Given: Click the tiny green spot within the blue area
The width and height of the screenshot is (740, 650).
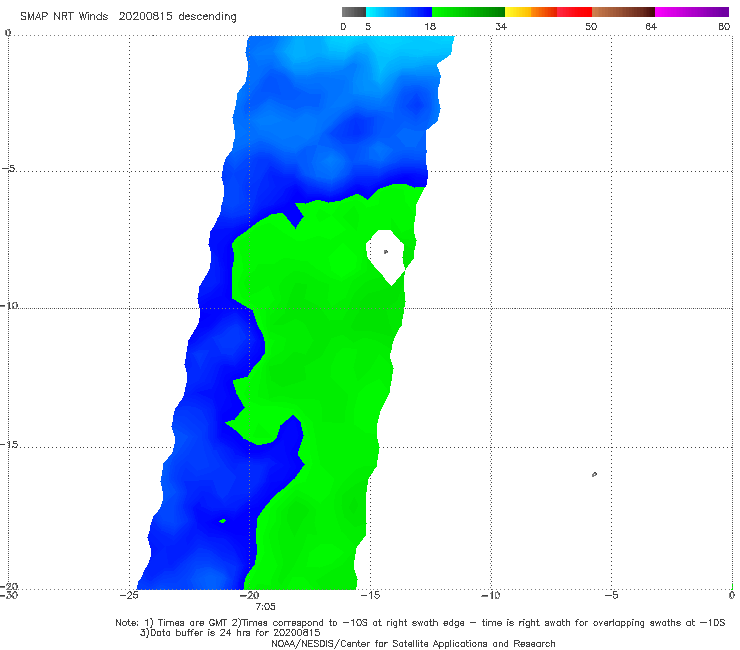Looking at the screenshot, I should click(x=223, y=521).
